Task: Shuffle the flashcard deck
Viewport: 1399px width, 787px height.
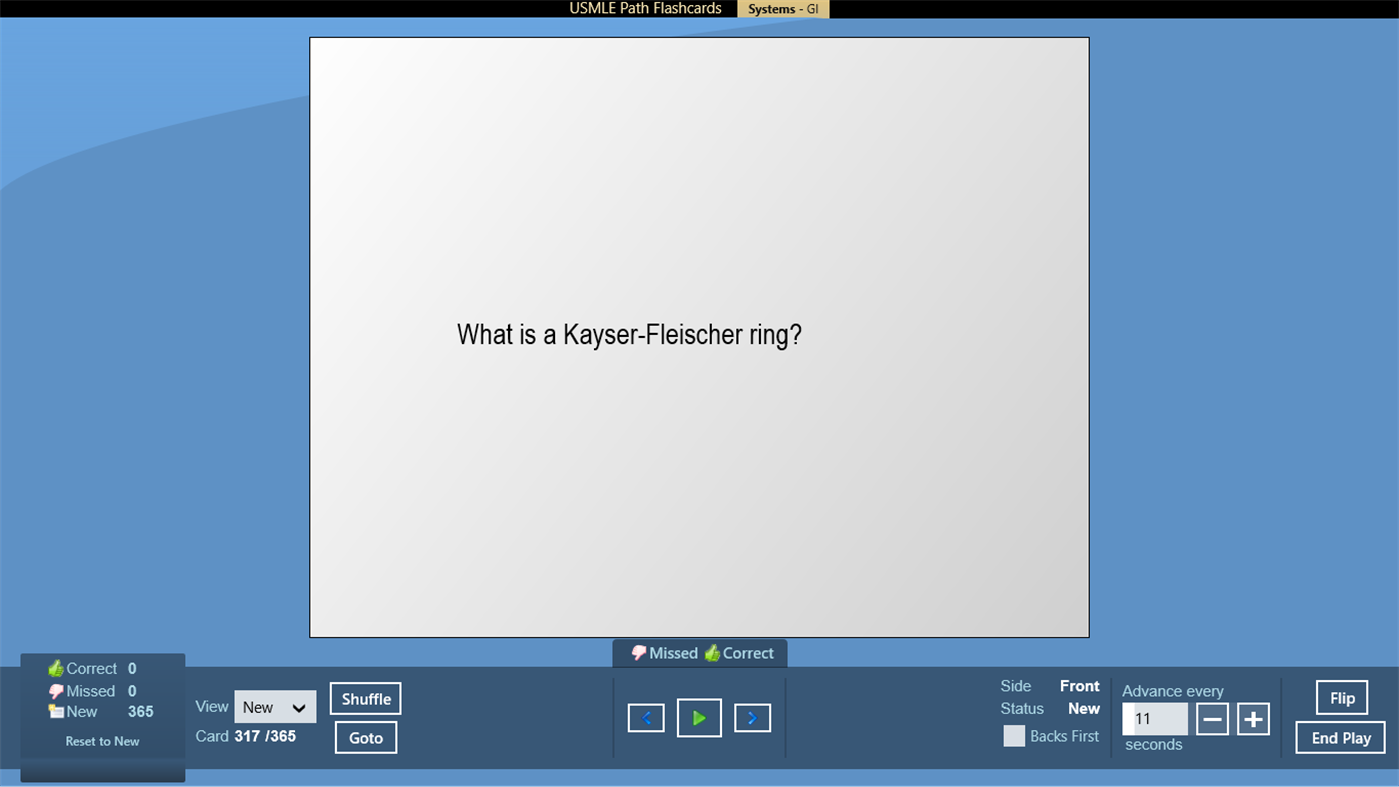Action: [365, 698]
